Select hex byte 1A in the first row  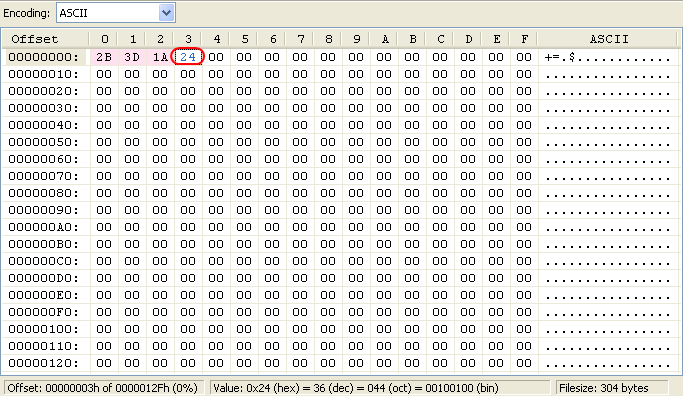[x=160, y=57]
